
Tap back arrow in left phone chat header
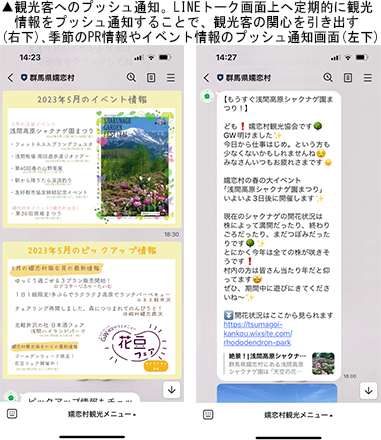click(11, 78)
